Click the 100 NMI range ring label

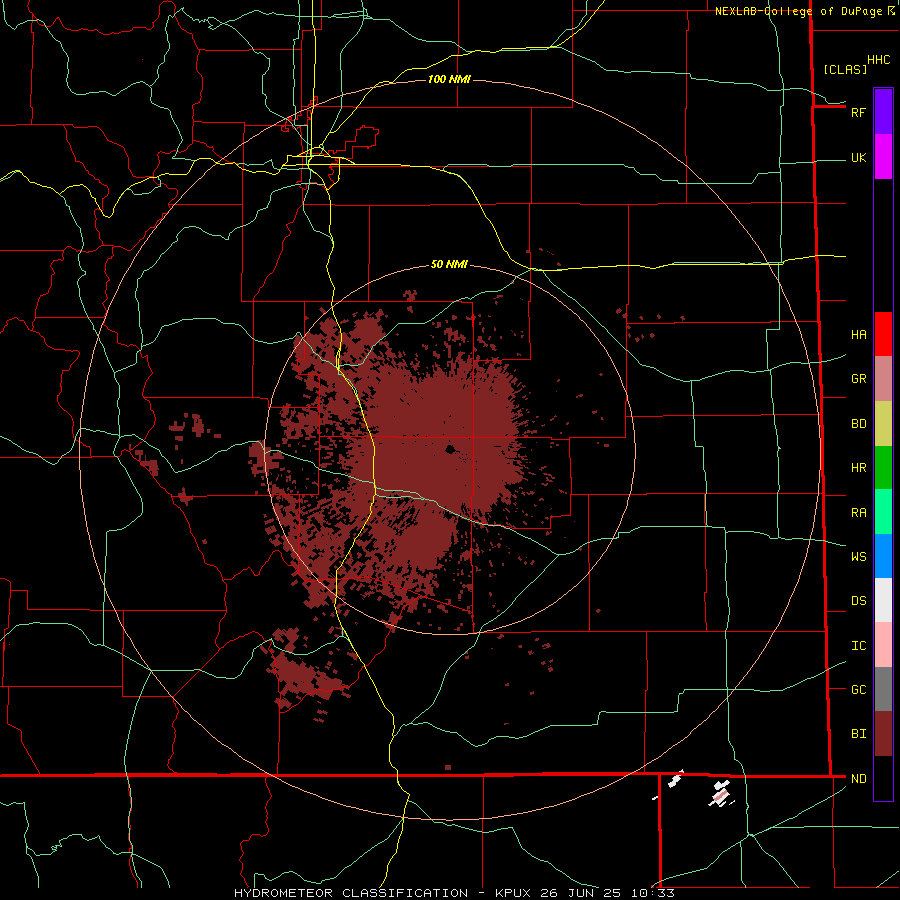[x=449, y=79]
